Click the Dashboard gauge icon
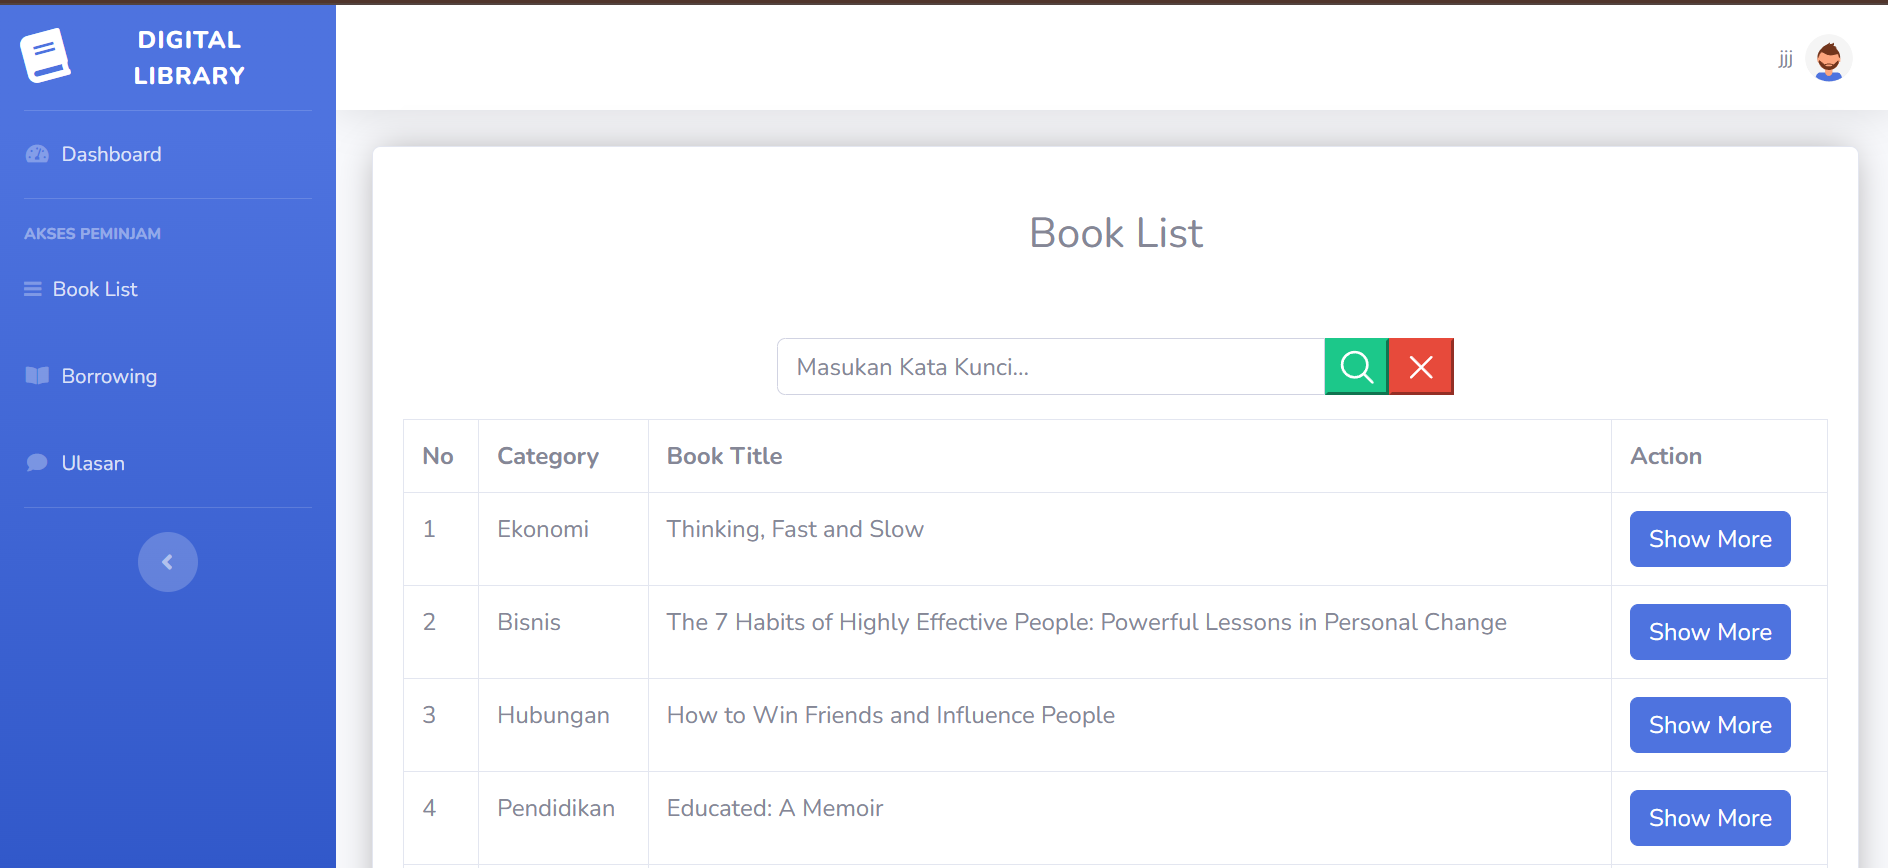Screen dimensions: 1888x868 [x=37, y=154]
